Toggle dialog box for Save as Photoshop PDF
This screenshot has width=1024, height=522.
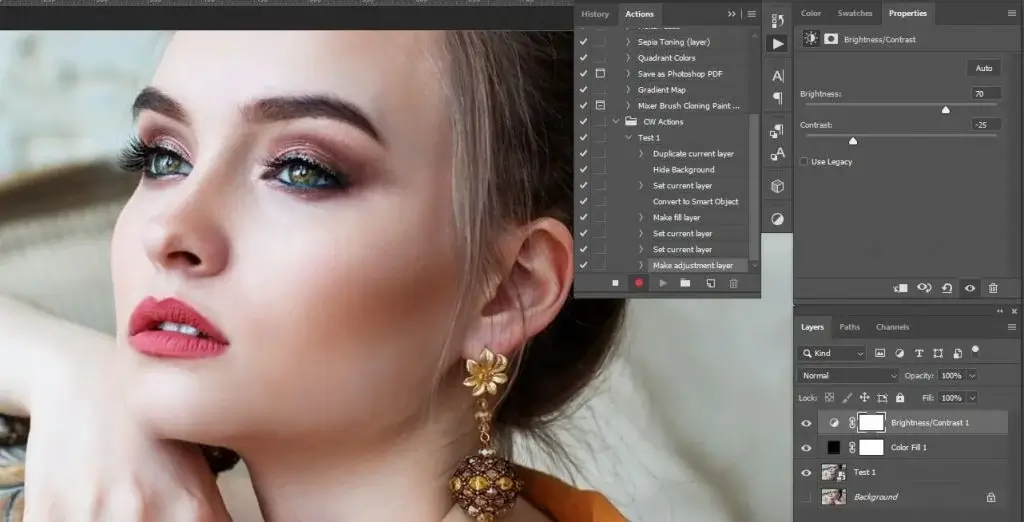[x=600, y=74]
